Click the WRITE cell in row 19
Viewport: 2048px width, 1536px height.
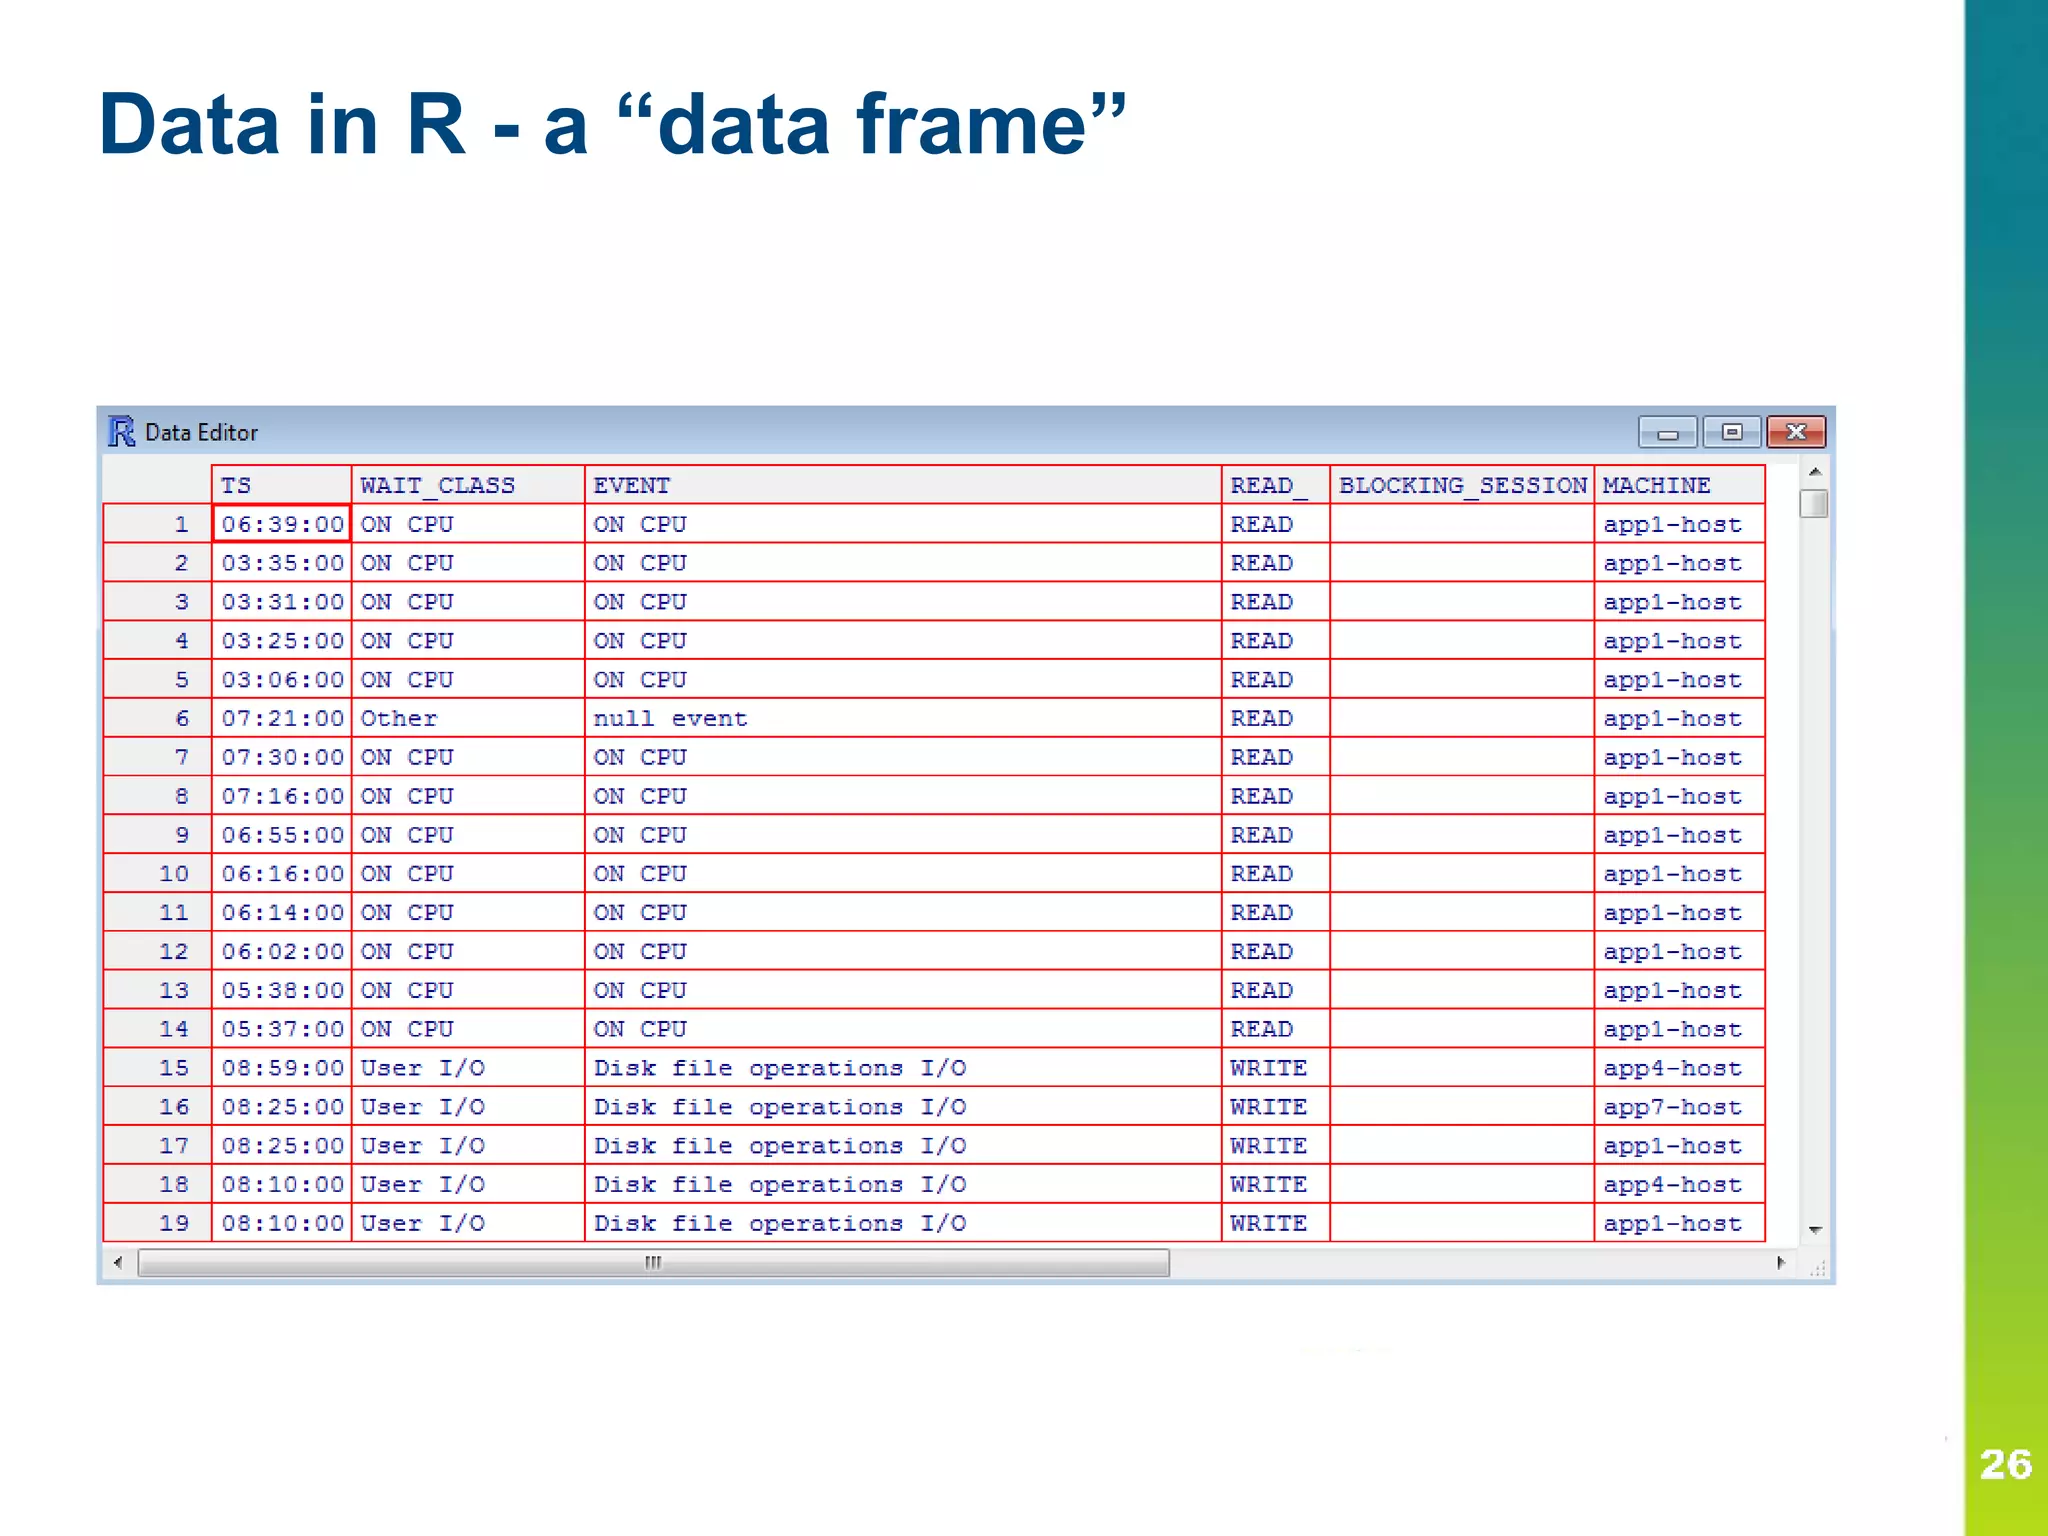click(1275, 1223)
